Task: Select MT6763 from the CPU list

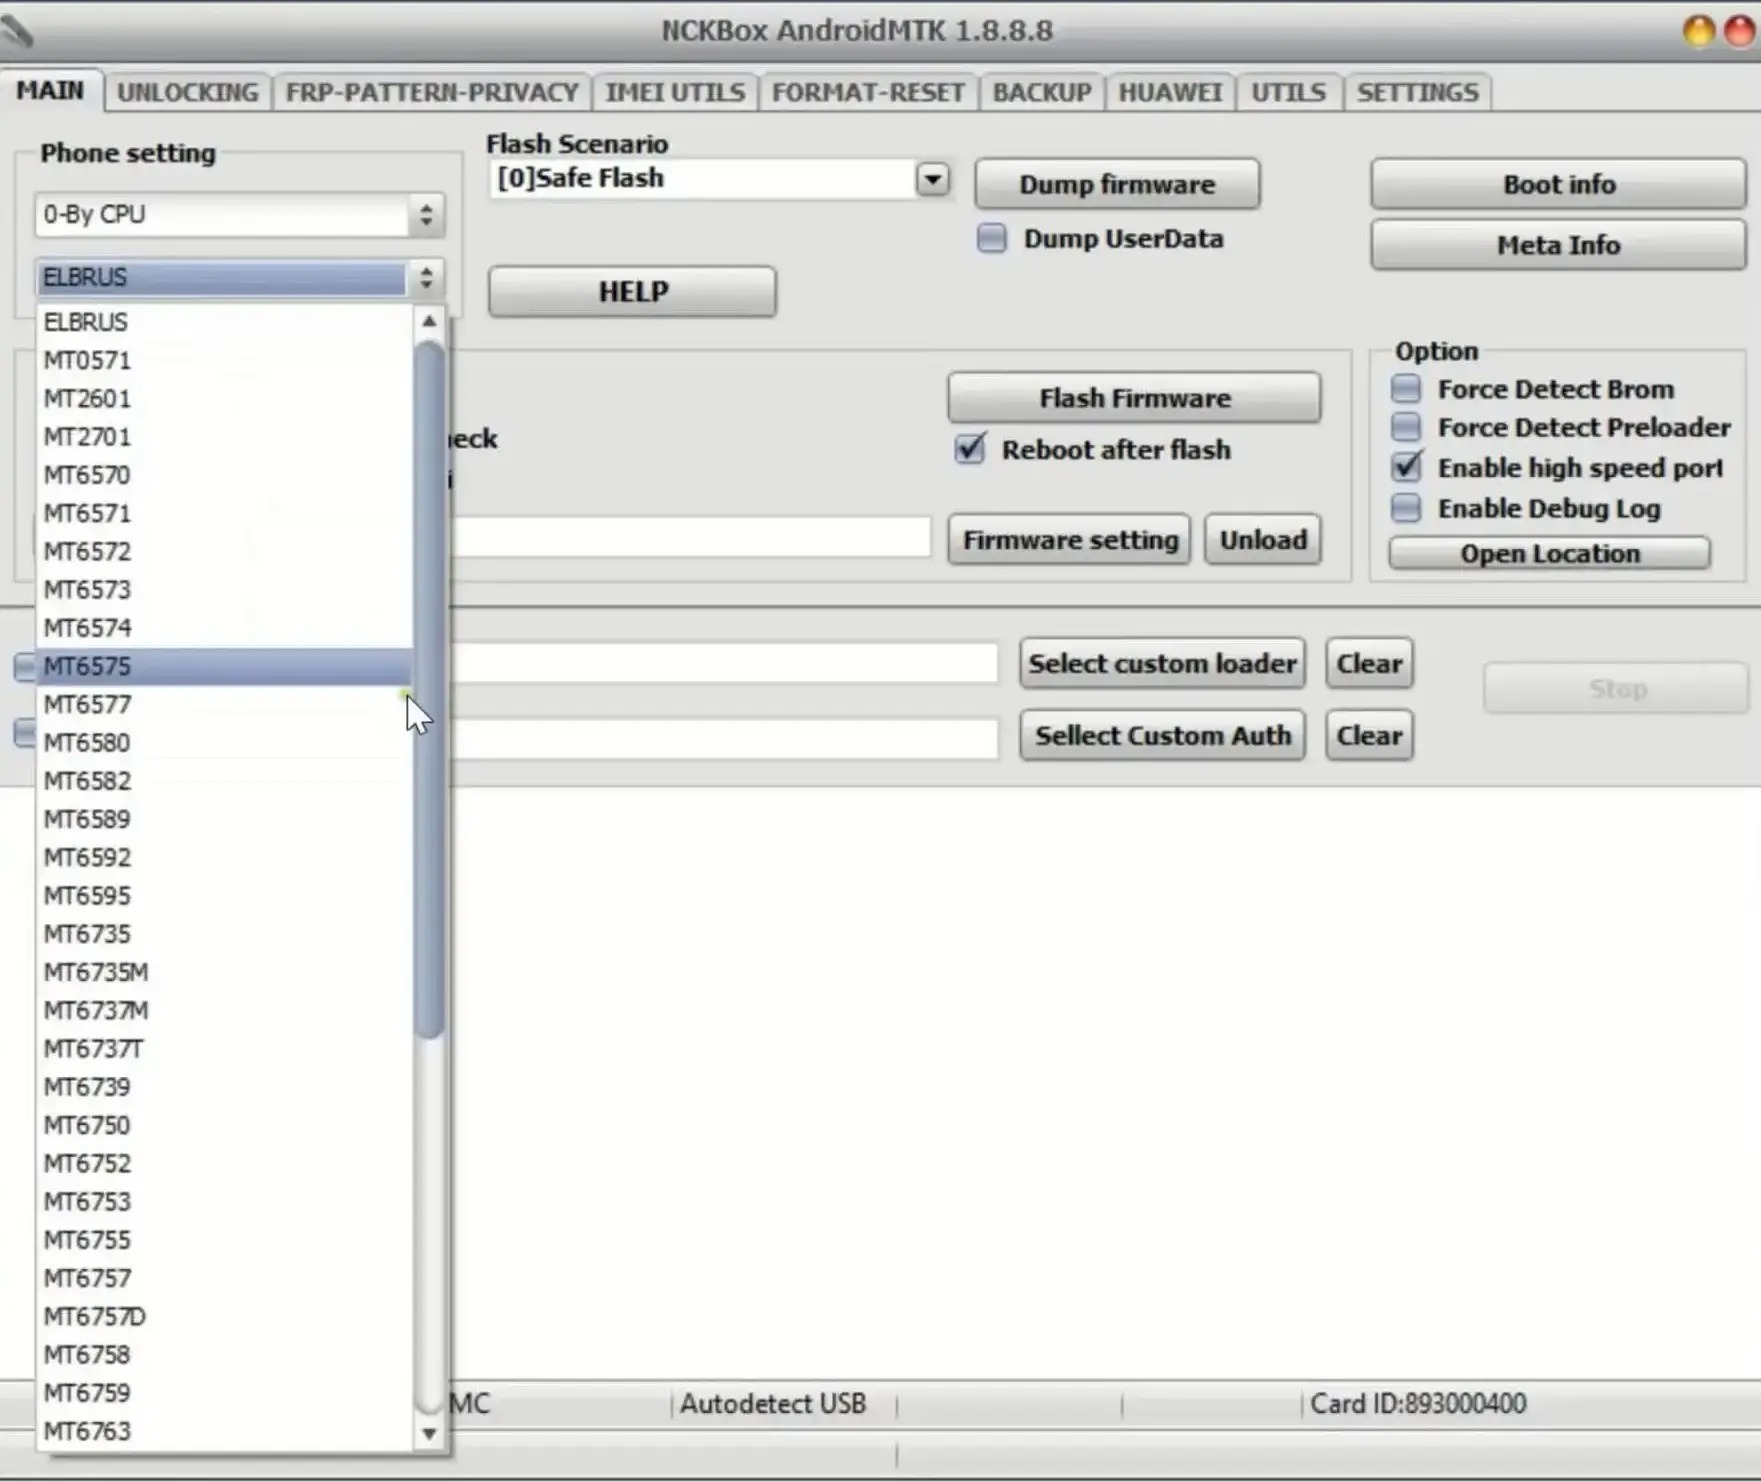Action: point(225,1431)
